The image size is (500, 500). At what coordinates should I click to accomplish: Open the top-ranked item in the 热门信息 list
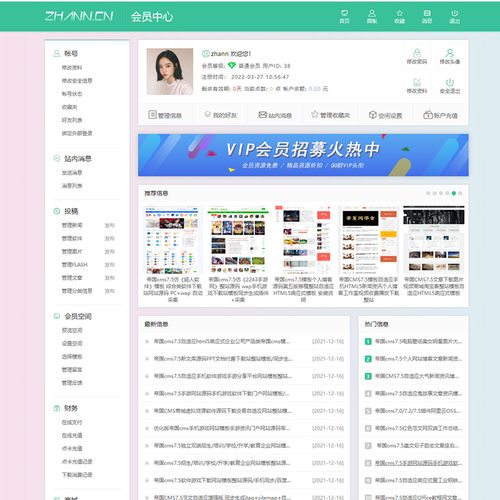coord(418,341)
